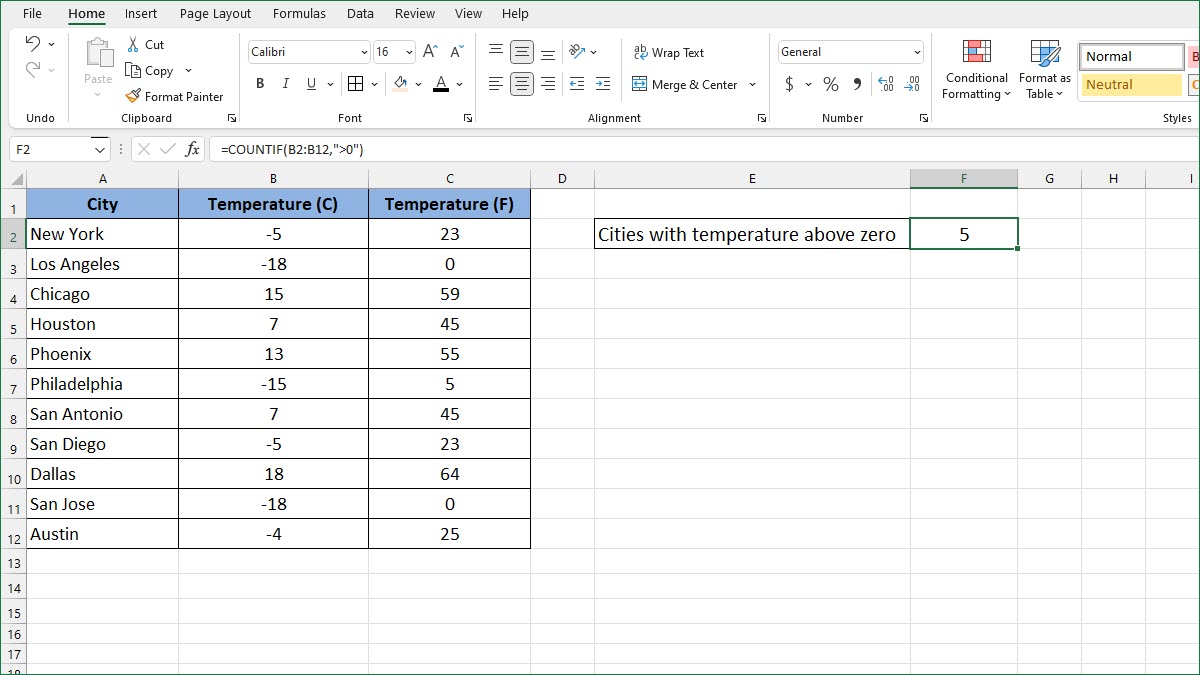Toggle italic formatting
Viewport: 1200px width, 675px height.
pos(285,84)
